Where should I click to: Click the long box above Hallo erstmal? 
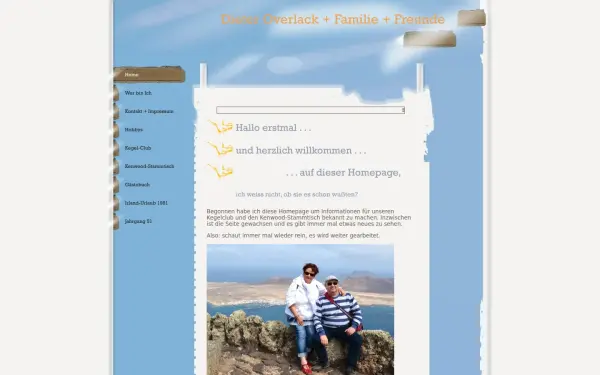coord(310,110)
